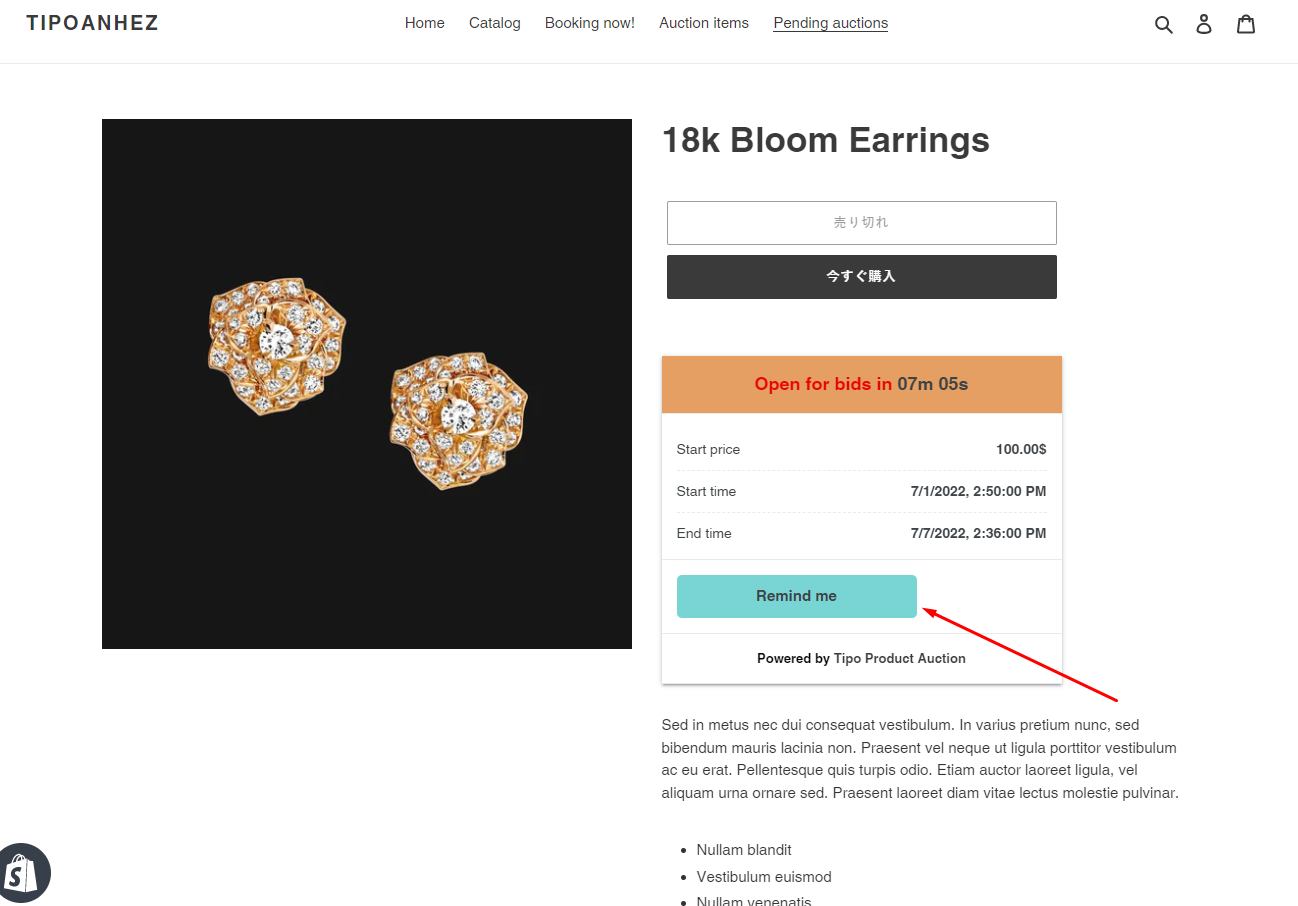1298x906 pixels.
Task: Open the Pending auctions nav link
Action: coord(830,23)
